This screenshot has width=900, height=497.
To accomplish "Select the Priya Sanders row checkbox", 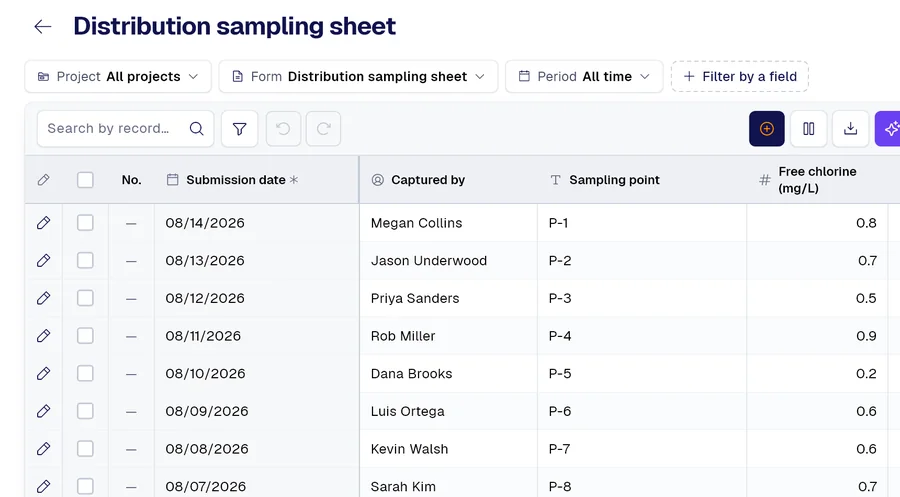I will coord(85,298).
